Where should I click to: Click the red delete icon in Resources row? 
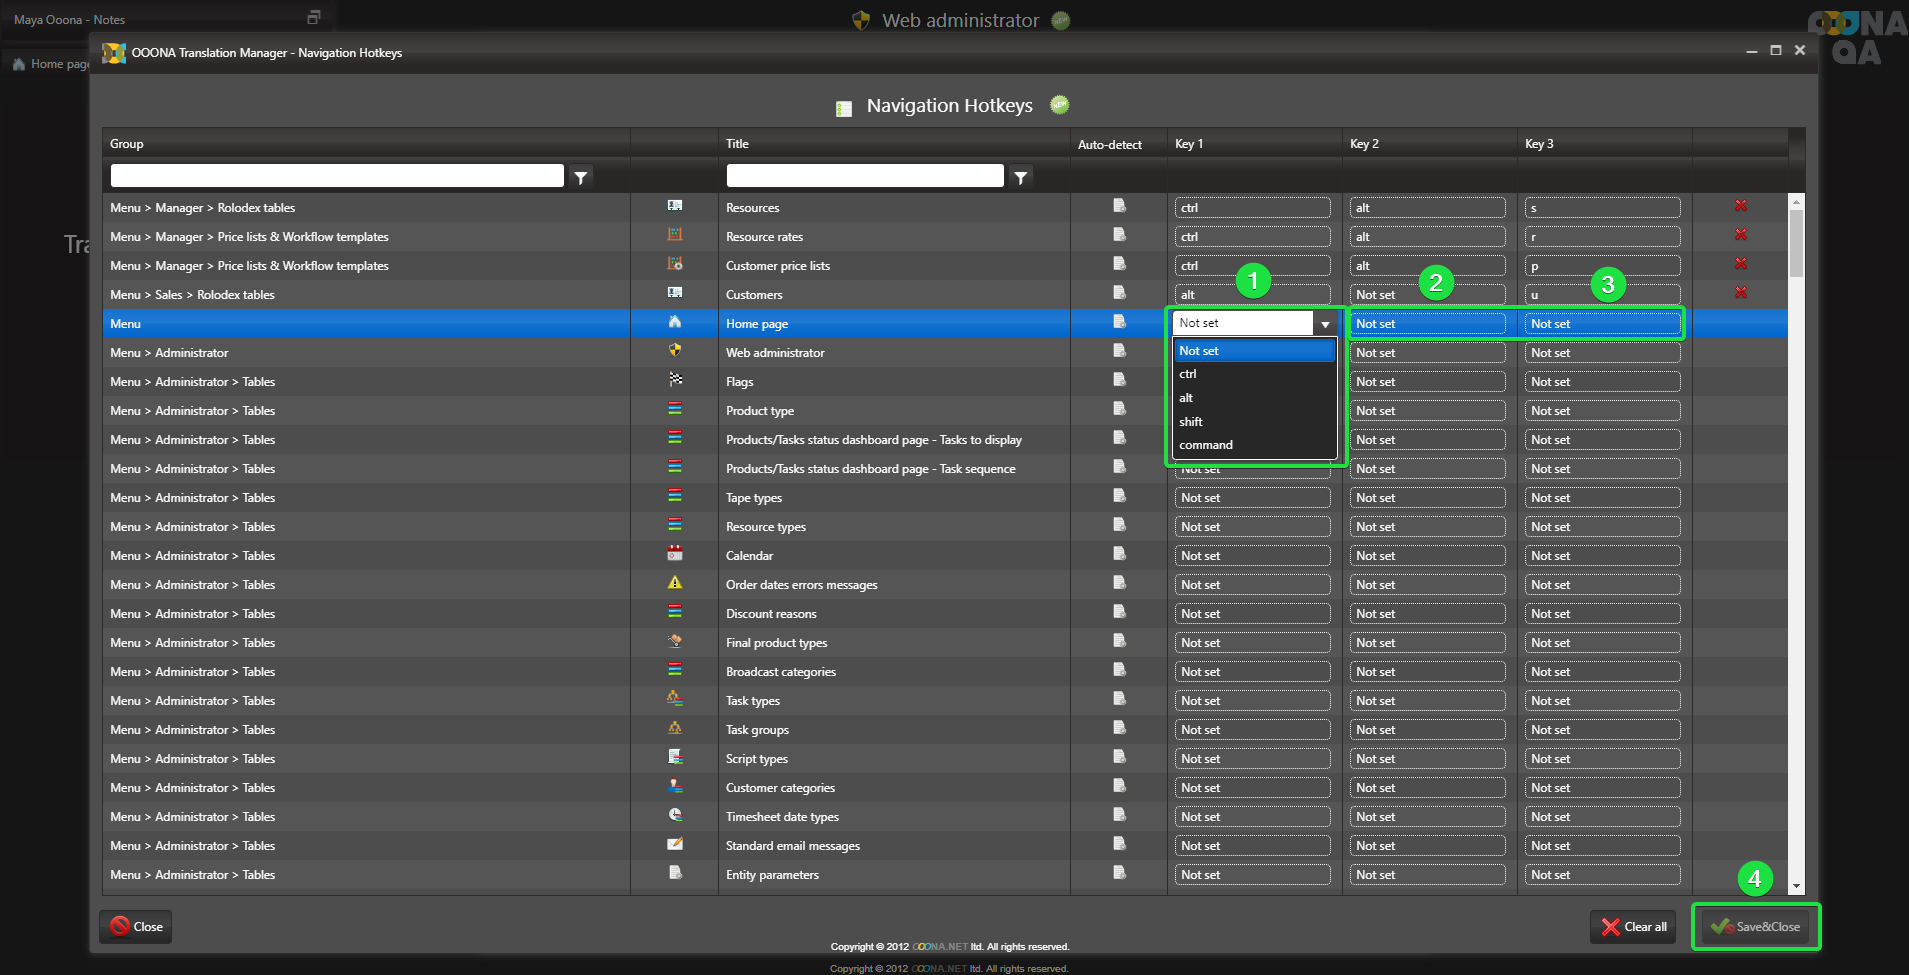point(1740,206)
